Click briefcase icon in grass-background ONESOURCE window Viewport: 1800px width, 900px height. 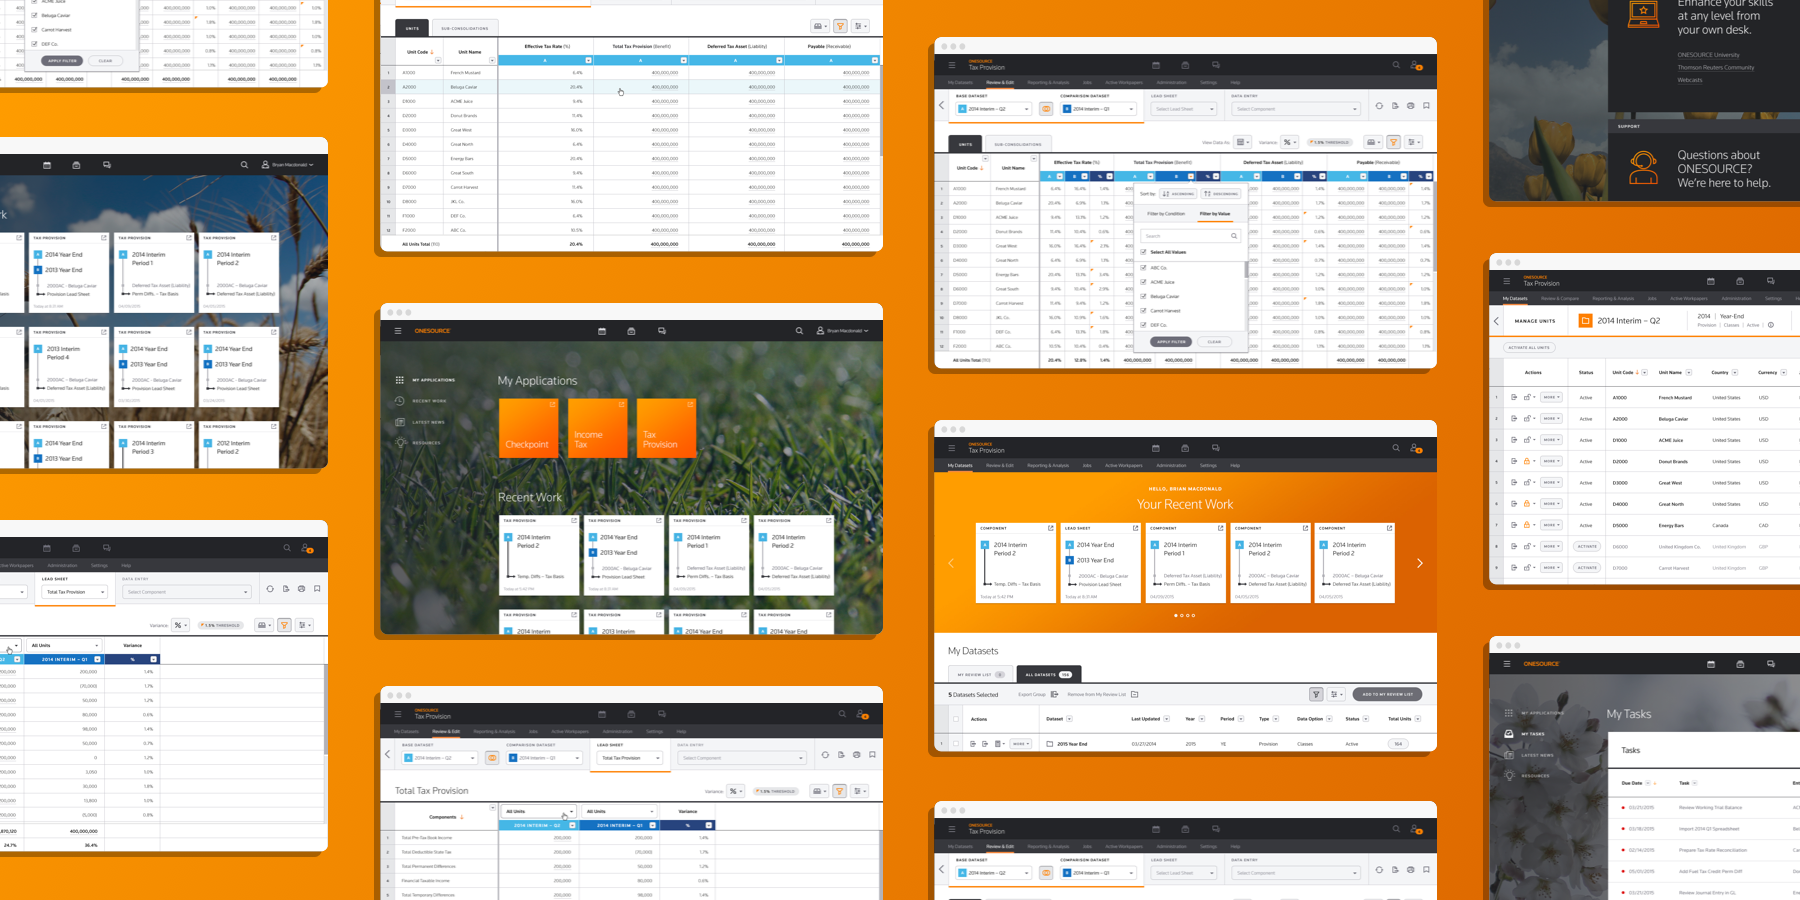click(631, 330)
